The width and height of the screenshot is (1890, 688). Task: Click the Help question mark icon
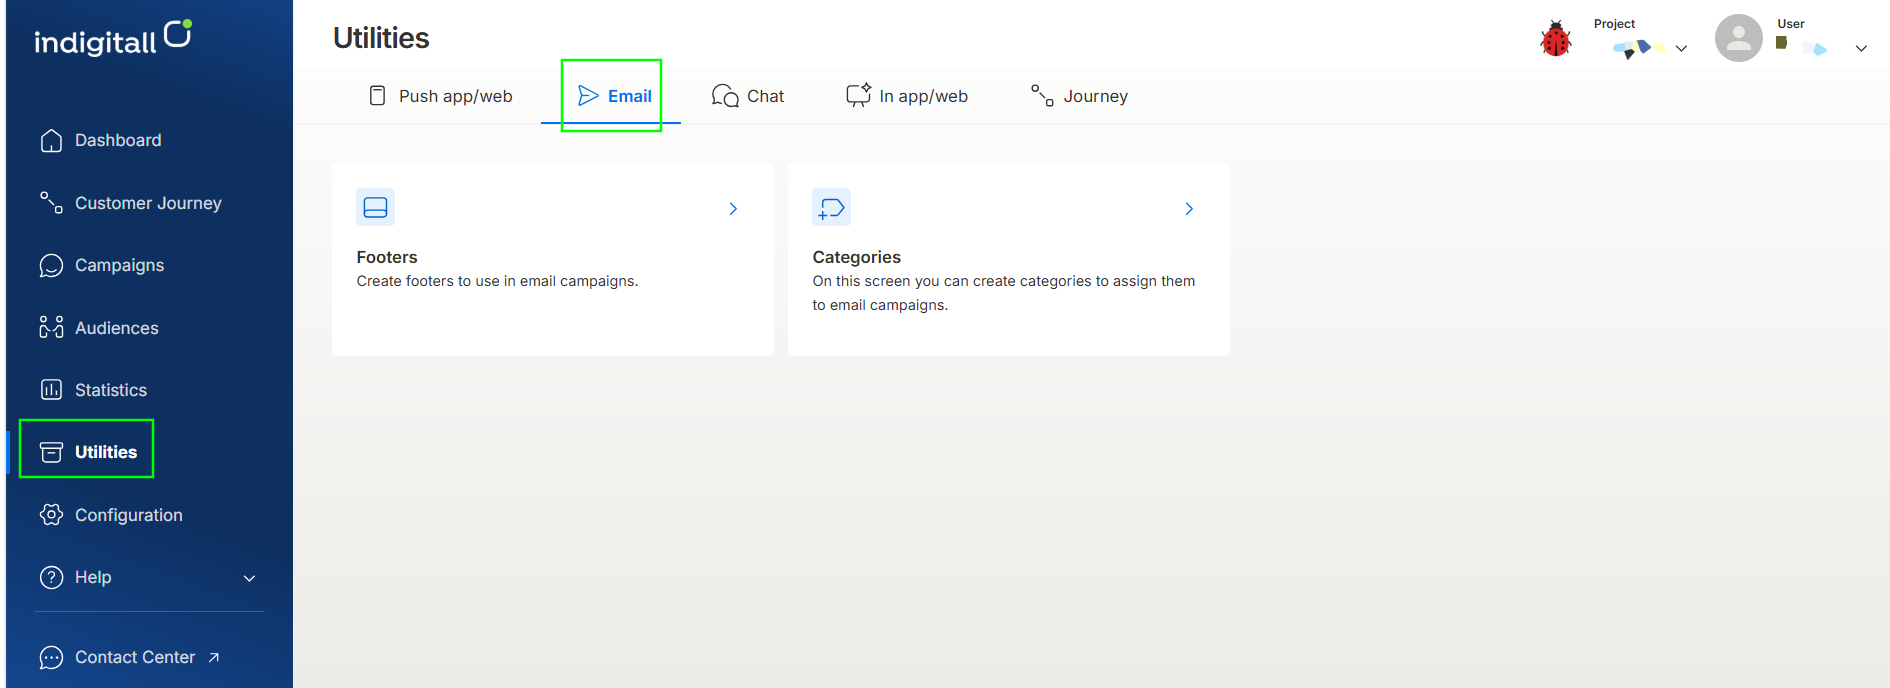click(x=51, y=577)
